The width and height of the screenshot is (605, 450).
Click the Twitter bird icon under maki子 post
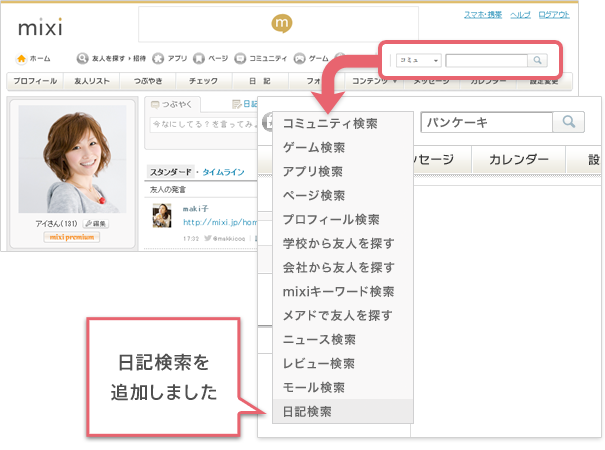pyautogui.click(x=208, y=239)
